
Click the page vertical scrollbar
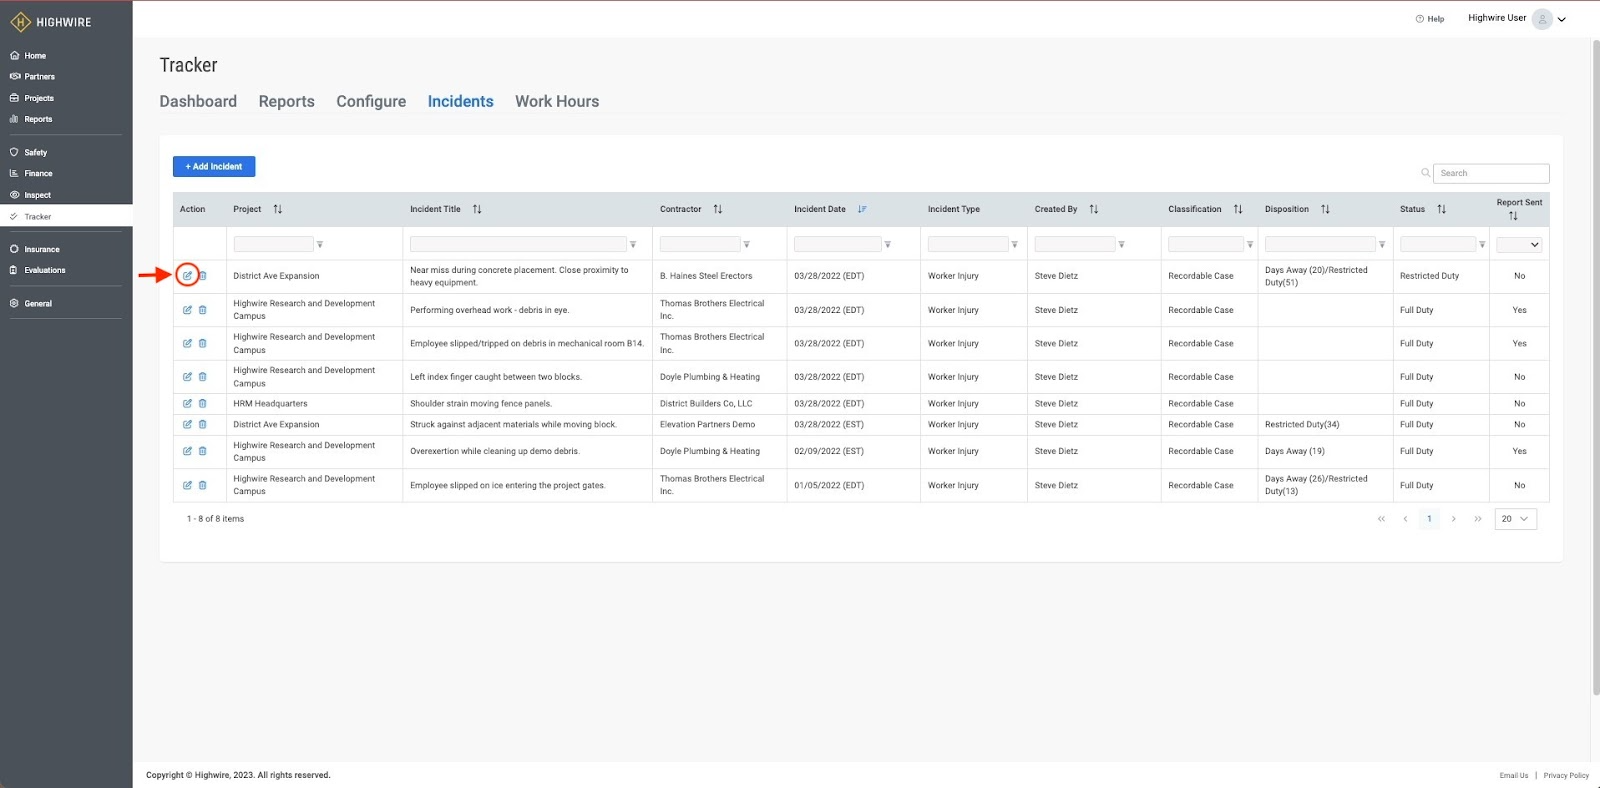(1596, 367)
